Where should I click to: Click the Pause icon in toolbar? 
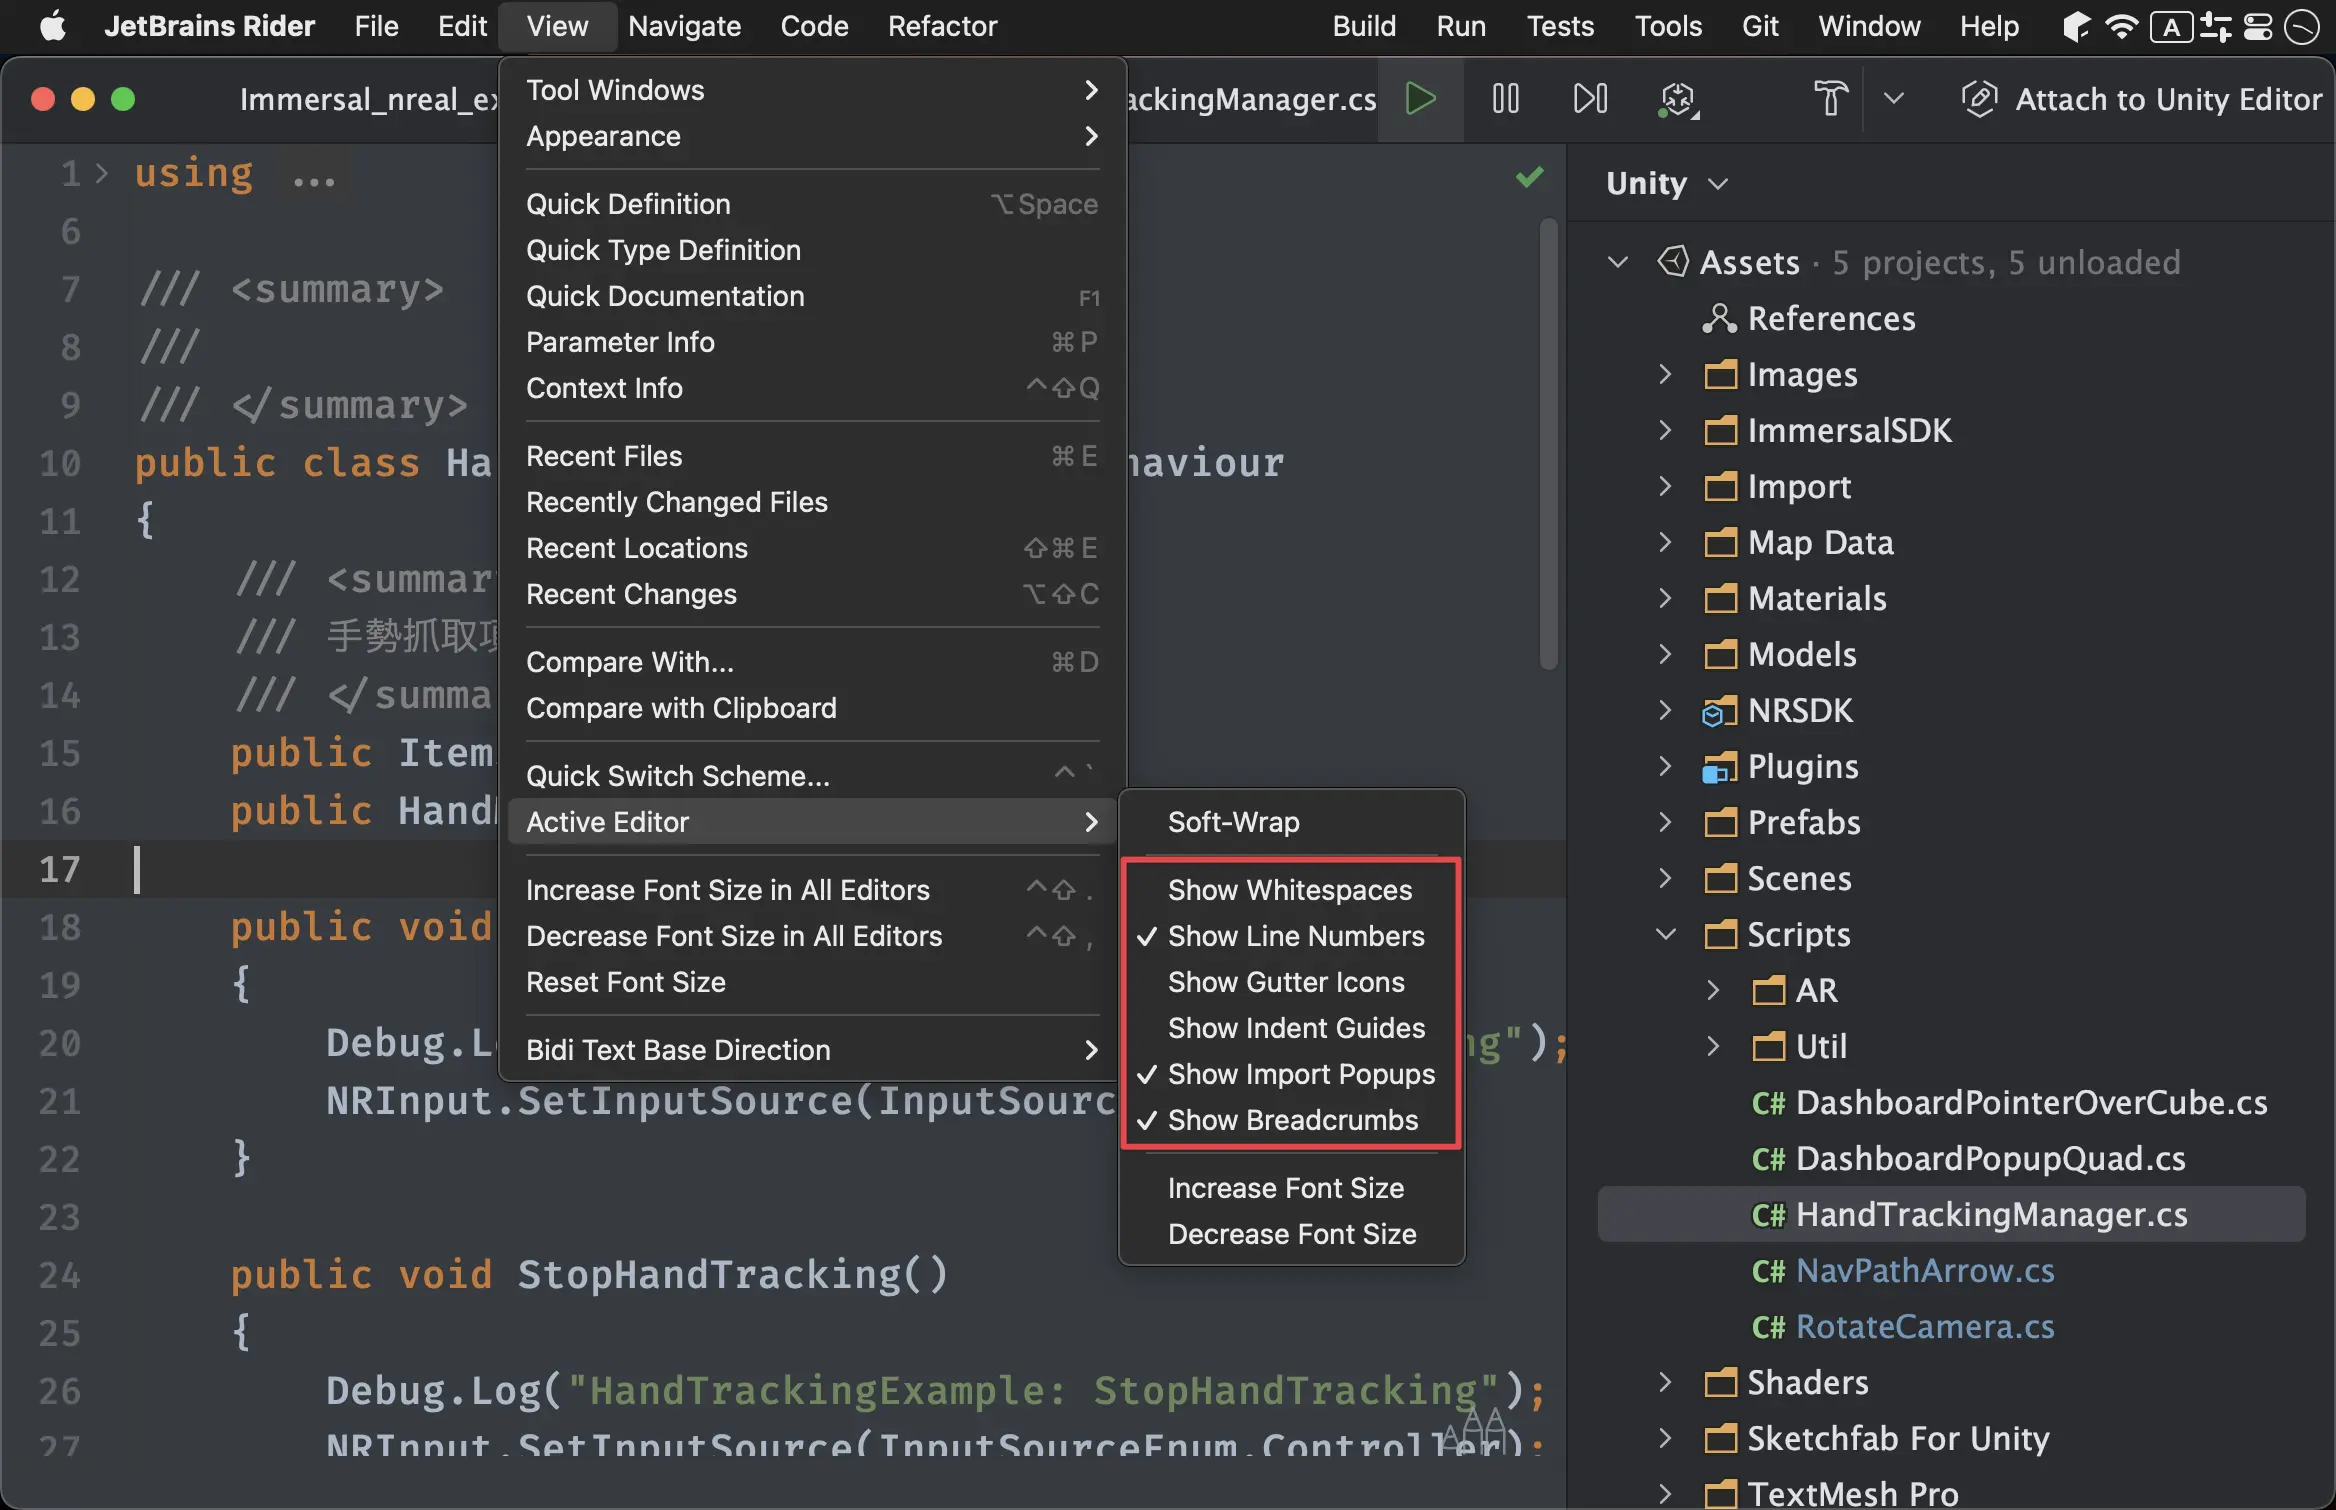click(1505, 99)
